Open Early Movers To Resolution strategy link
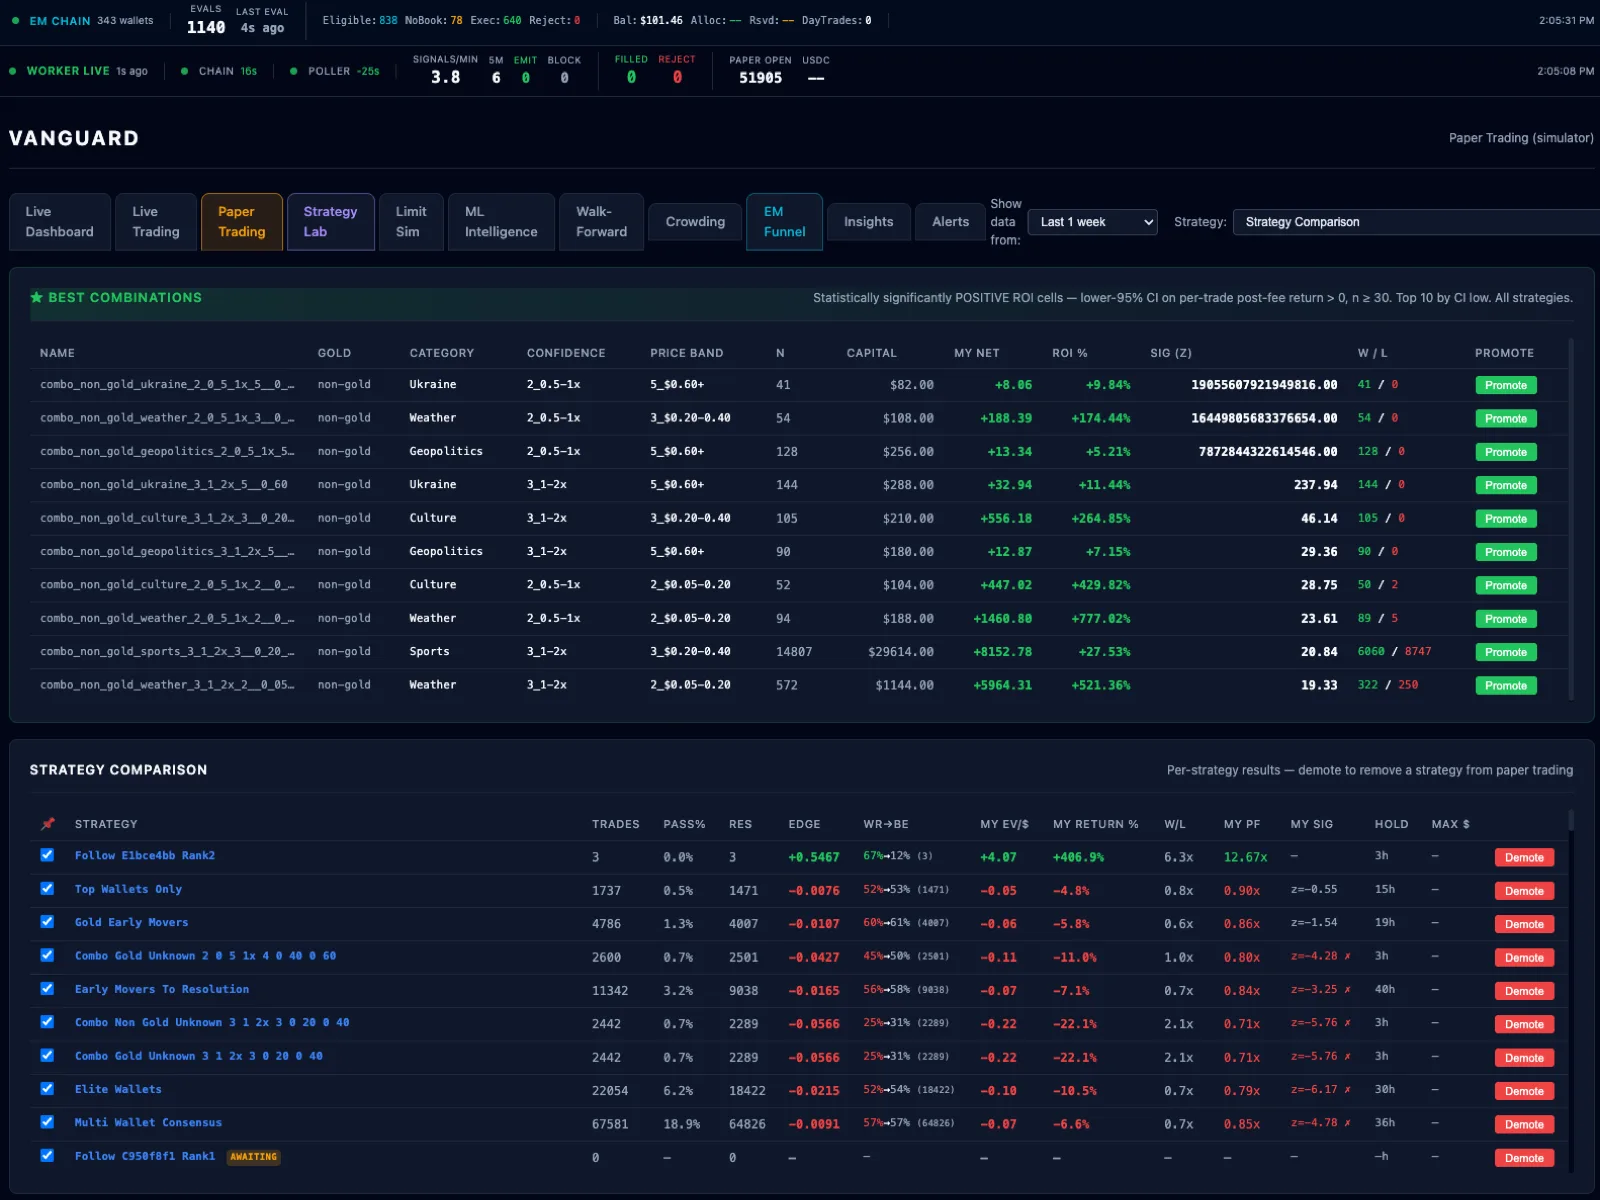1600x1200 pixels. 162,989
